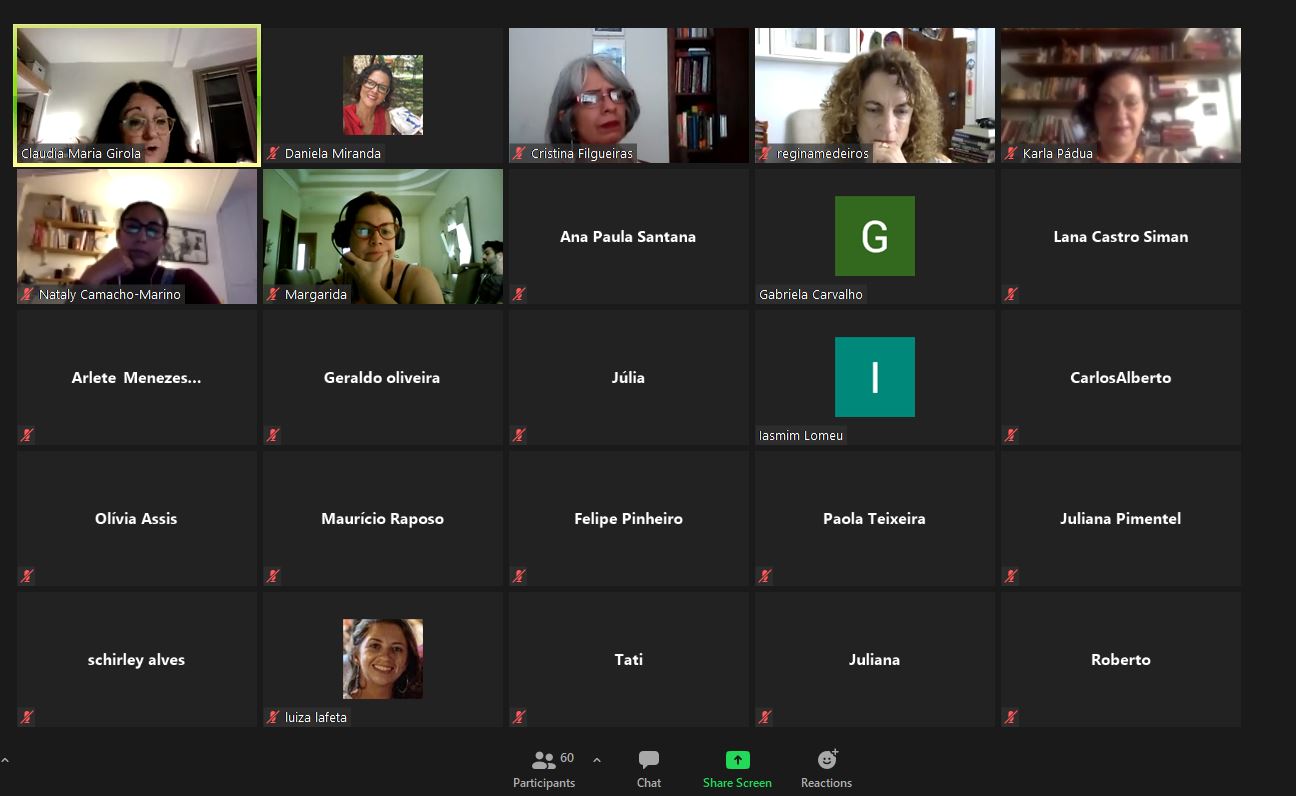The height and width of the screenshot is (796, 1296).
Task: Click muted mic icon in Júlia tile
Action: coord(519,435)
